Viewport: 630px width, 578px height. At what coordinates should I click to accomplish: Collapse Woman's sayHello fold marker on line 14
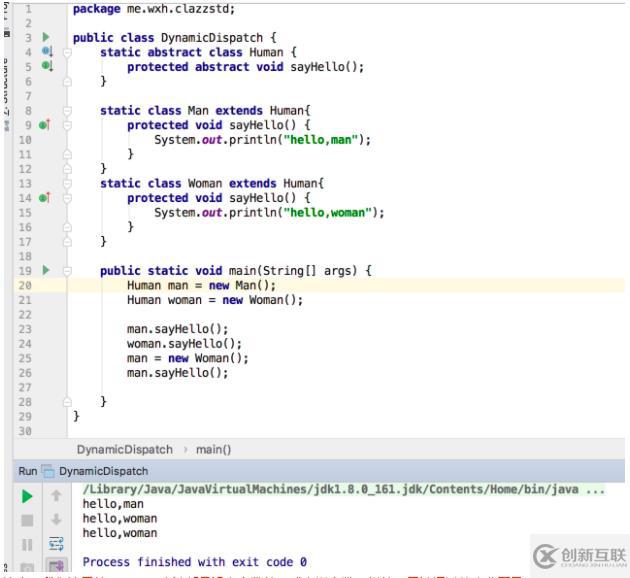click(68, 198)
